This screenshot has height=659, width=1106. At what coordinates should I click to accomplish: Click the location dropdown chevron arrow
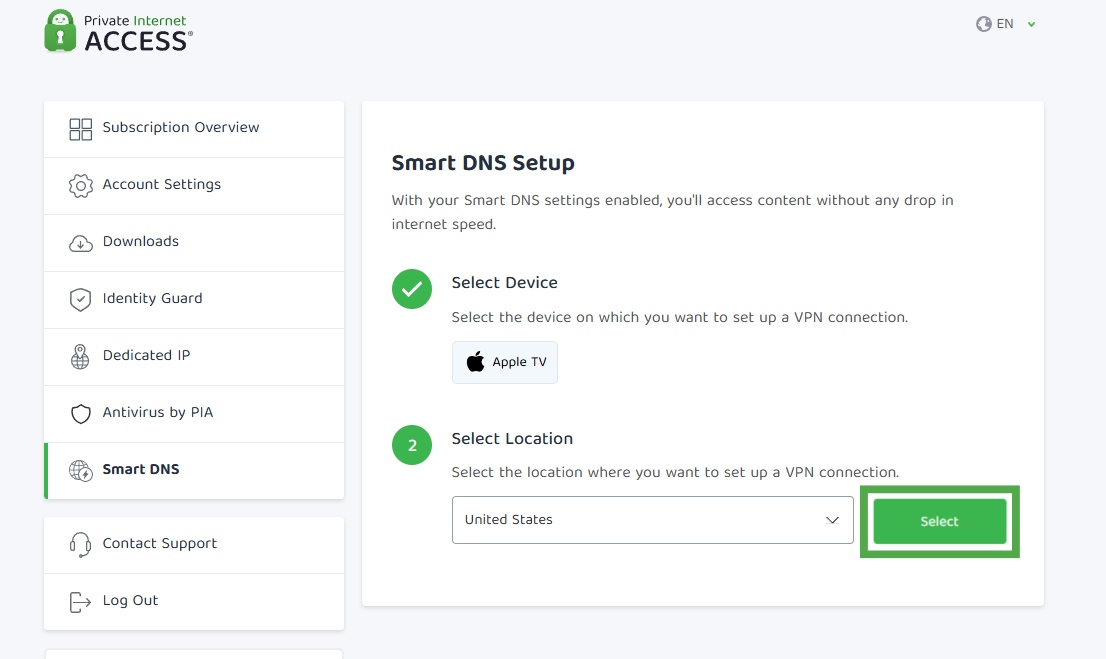[832, 520]
